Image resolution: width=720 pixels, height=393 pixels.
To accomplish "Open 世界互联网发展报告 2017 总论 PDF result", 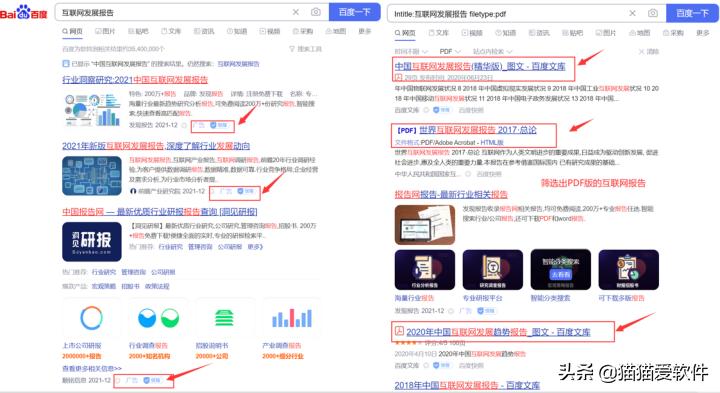I will pos(466,130).
